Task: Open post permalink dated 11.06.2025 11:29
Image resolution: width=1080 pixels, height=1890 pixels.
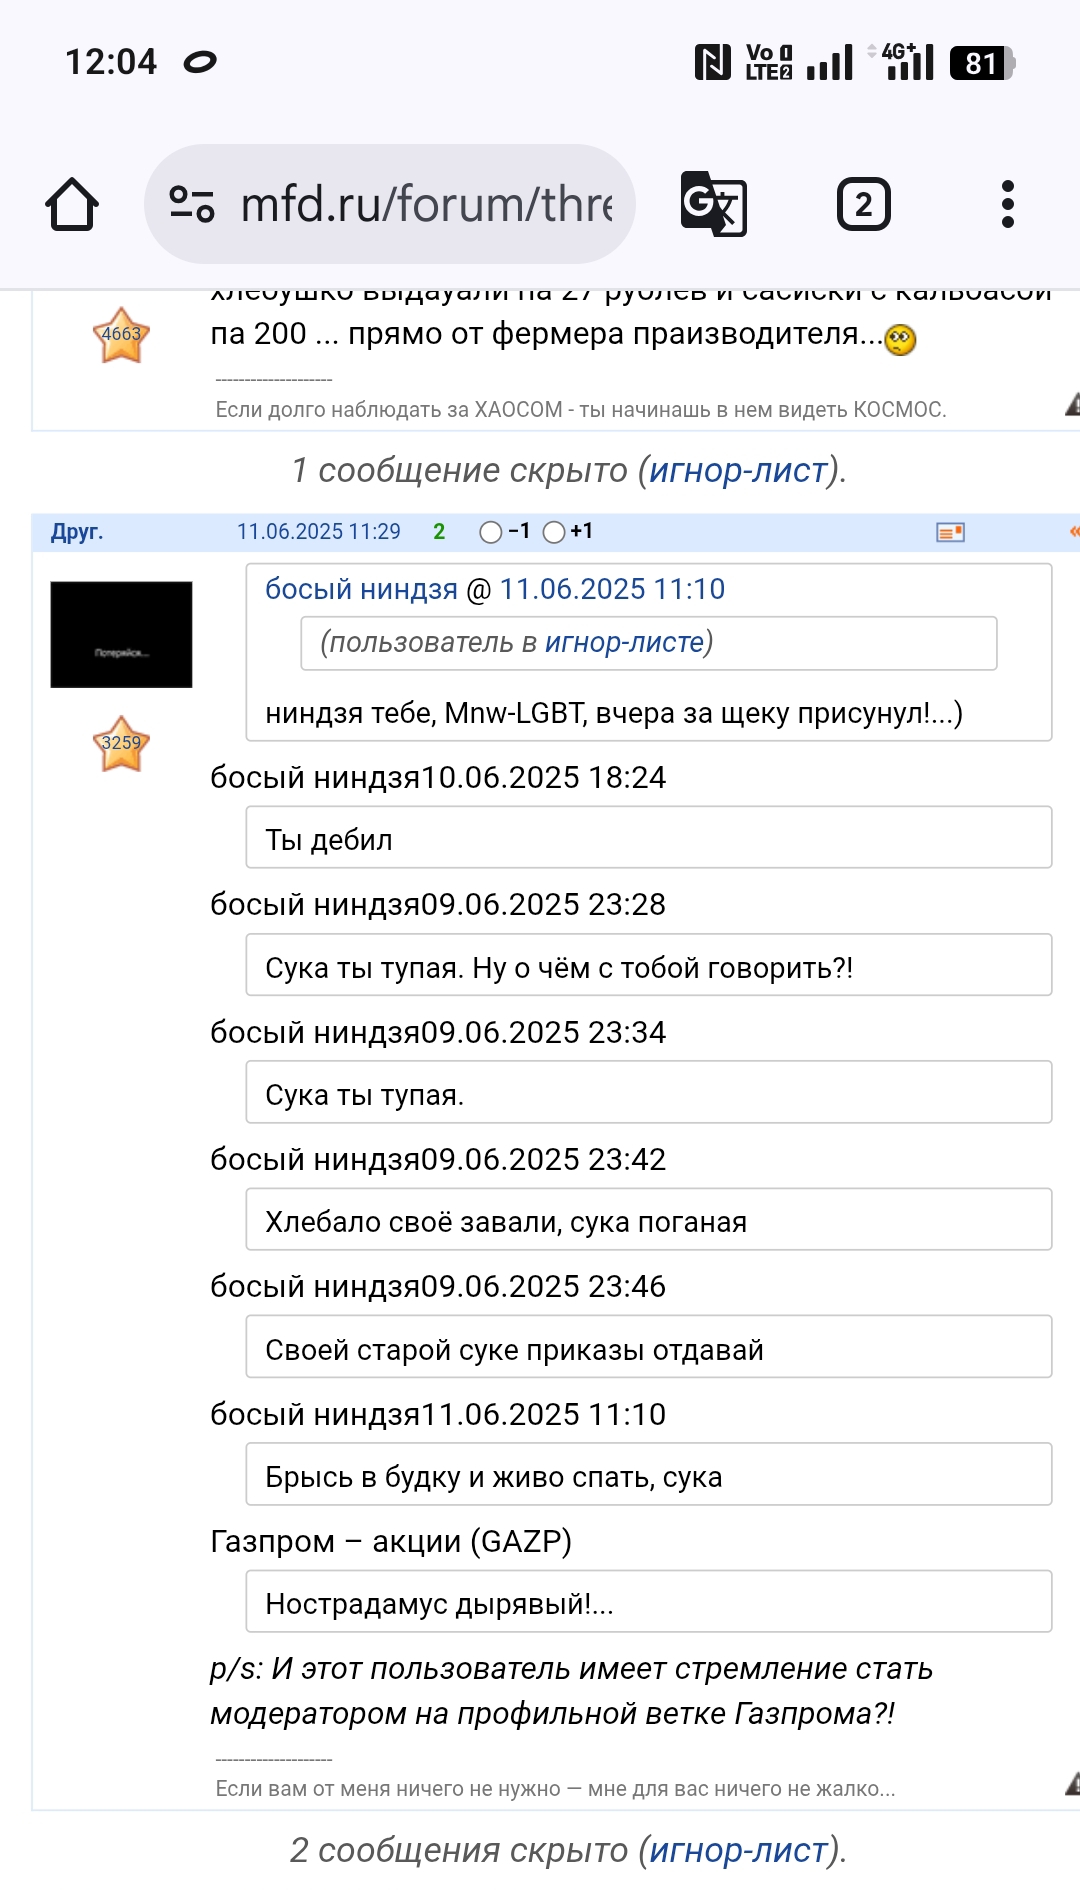Action: tap(318, 532)
